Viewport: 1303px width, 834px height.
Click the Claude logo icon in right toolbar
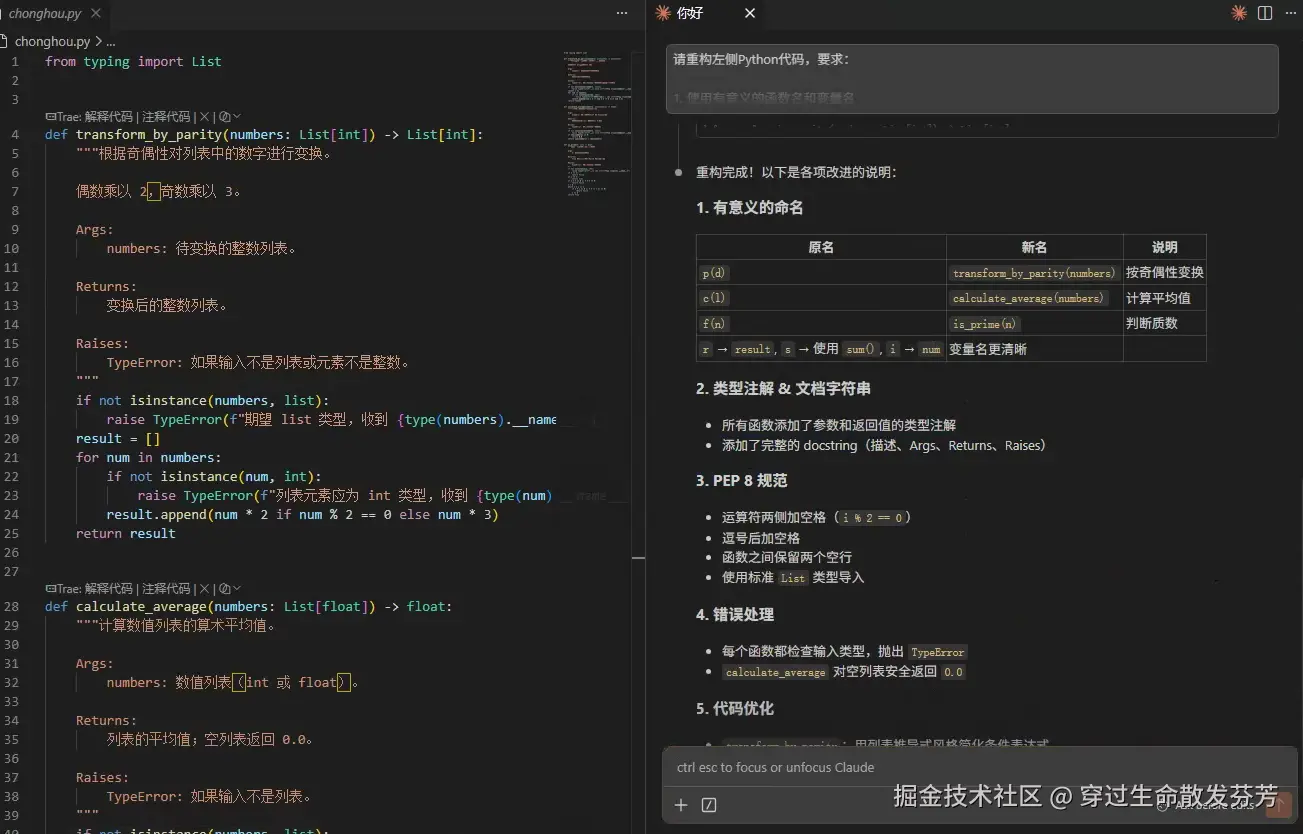(1239, 13)
